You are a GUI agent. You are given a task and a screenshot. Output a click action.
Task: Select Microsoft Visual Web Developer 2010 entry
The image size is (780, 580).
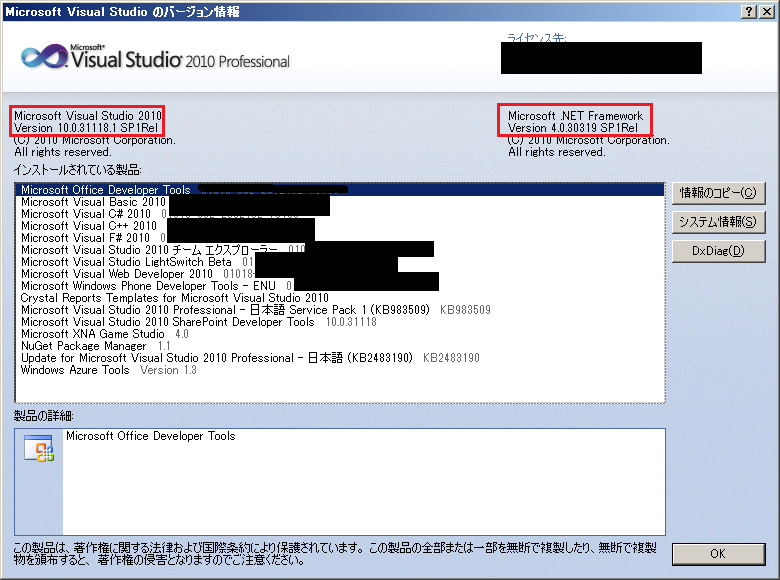[x=116, y=274]
